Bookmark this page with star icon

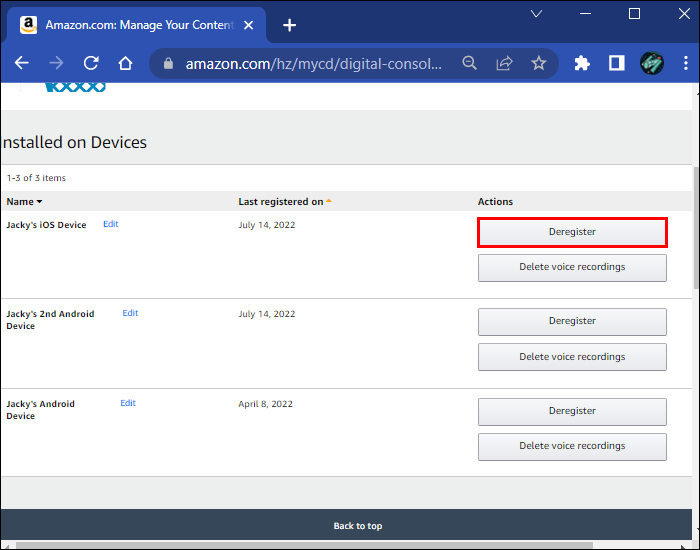click(539, 63)
